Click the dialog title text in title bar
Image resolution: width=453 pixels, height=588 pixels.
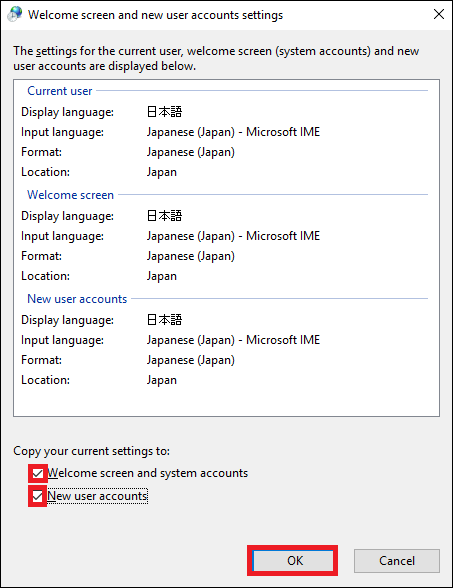pyautogui.click(x=155, y=15)
